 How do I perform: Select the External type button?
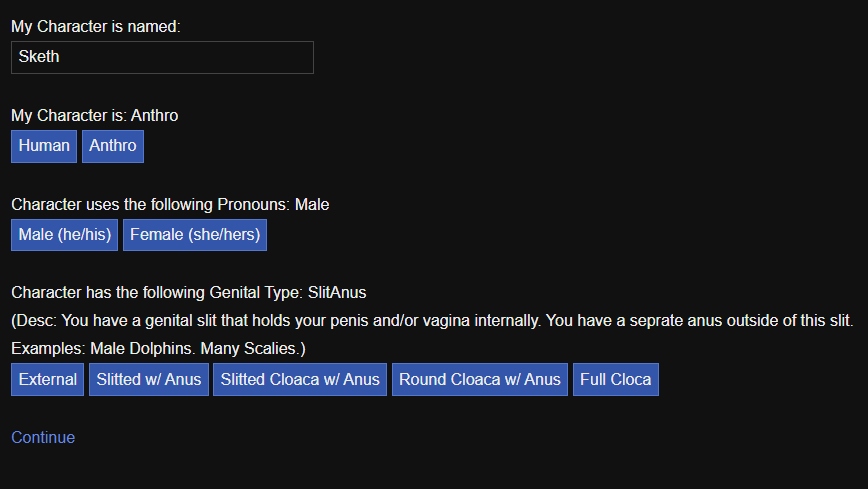tap(47, 380)
